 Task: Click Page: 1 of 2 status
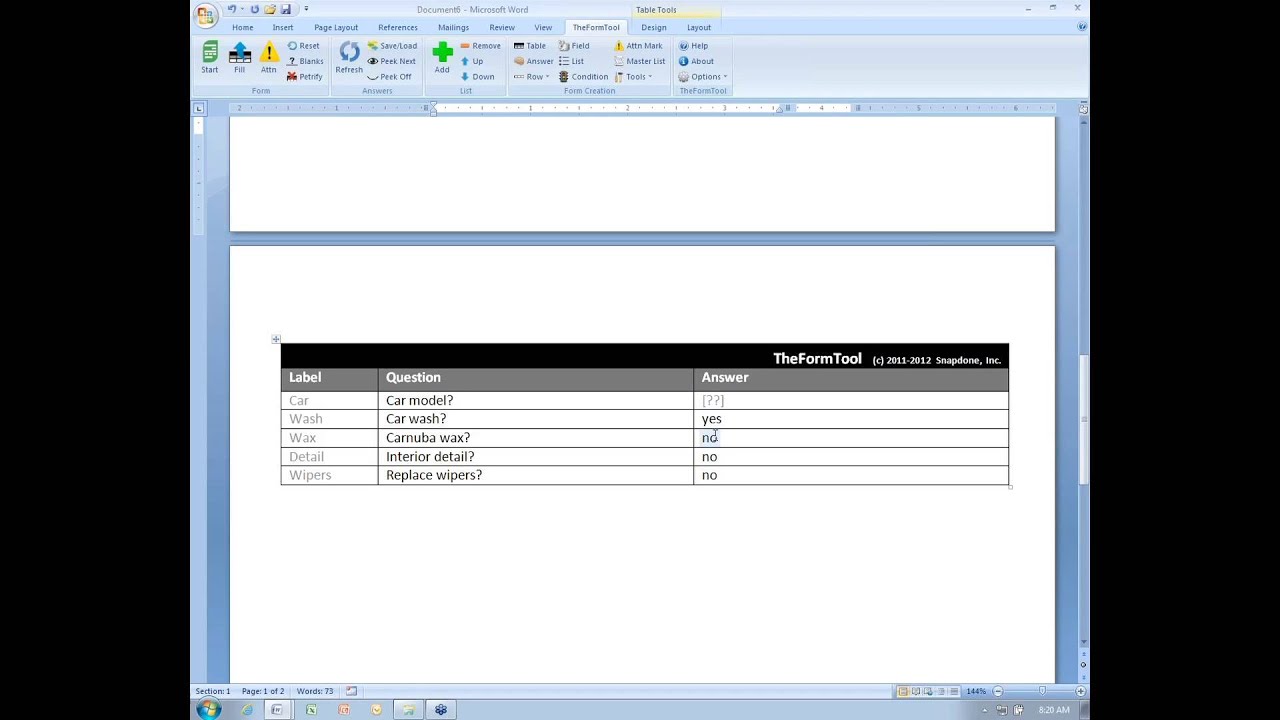pyautogui.click(x=263, y=691)
